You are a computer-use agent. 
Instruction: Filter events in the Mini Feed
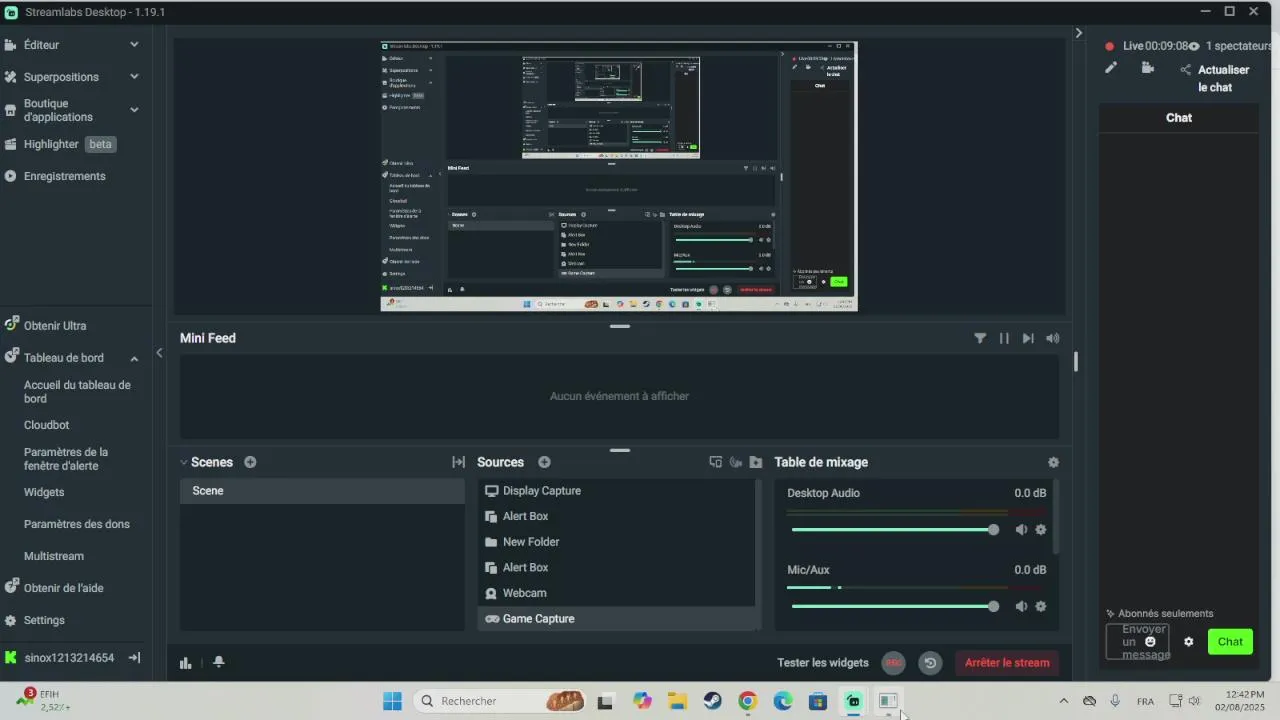[x=980, y=338]
